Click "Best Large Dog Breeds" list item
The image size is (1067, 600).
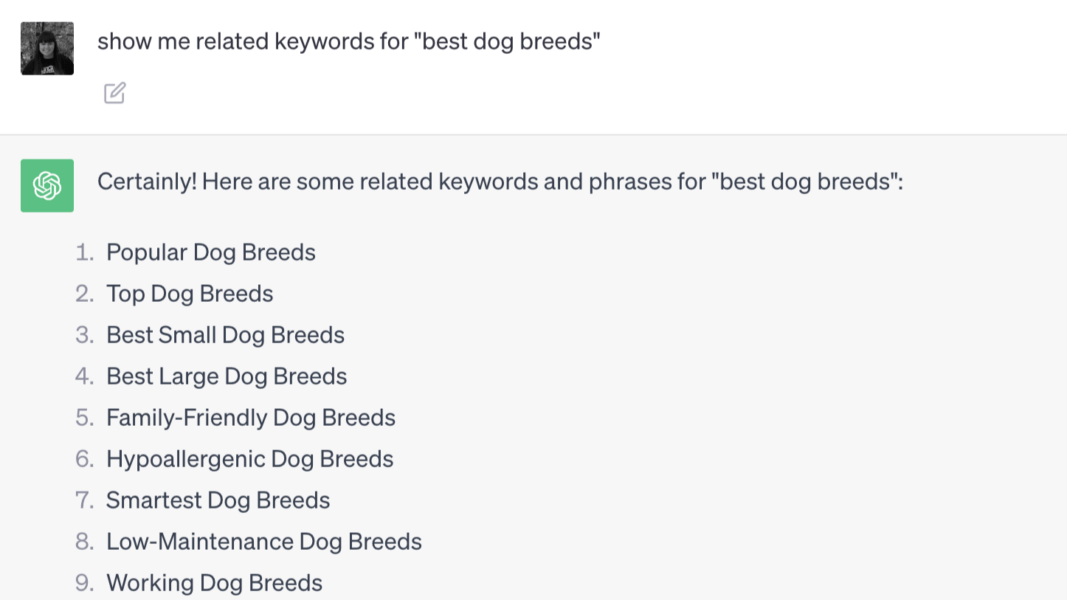coord(226,376)
